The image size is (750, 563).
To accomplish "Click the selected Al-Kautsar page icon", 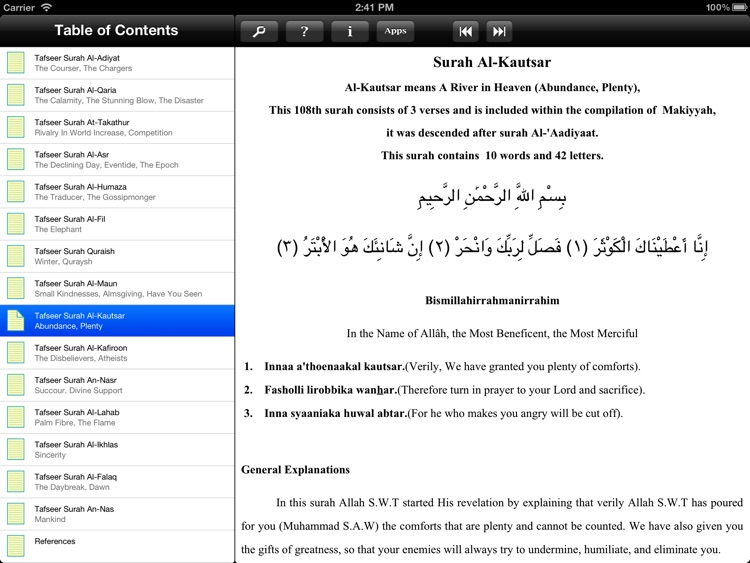I will [16, 320].
